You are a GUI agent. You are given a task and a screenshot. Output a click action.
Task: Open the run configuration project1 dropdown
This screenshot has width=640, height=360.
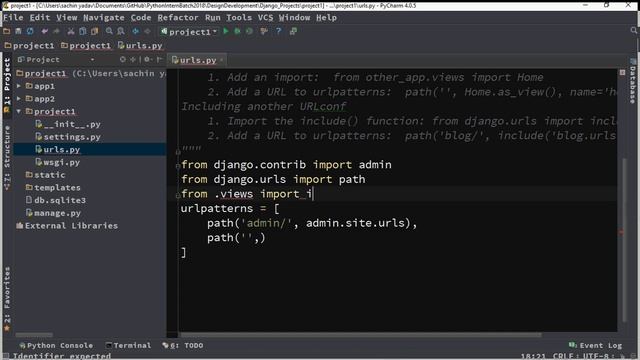(189, 32)
